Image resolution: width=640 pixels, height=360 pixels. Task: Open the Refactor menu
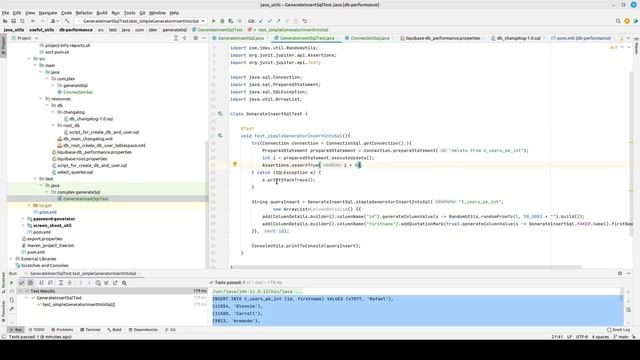click(84, 13)
